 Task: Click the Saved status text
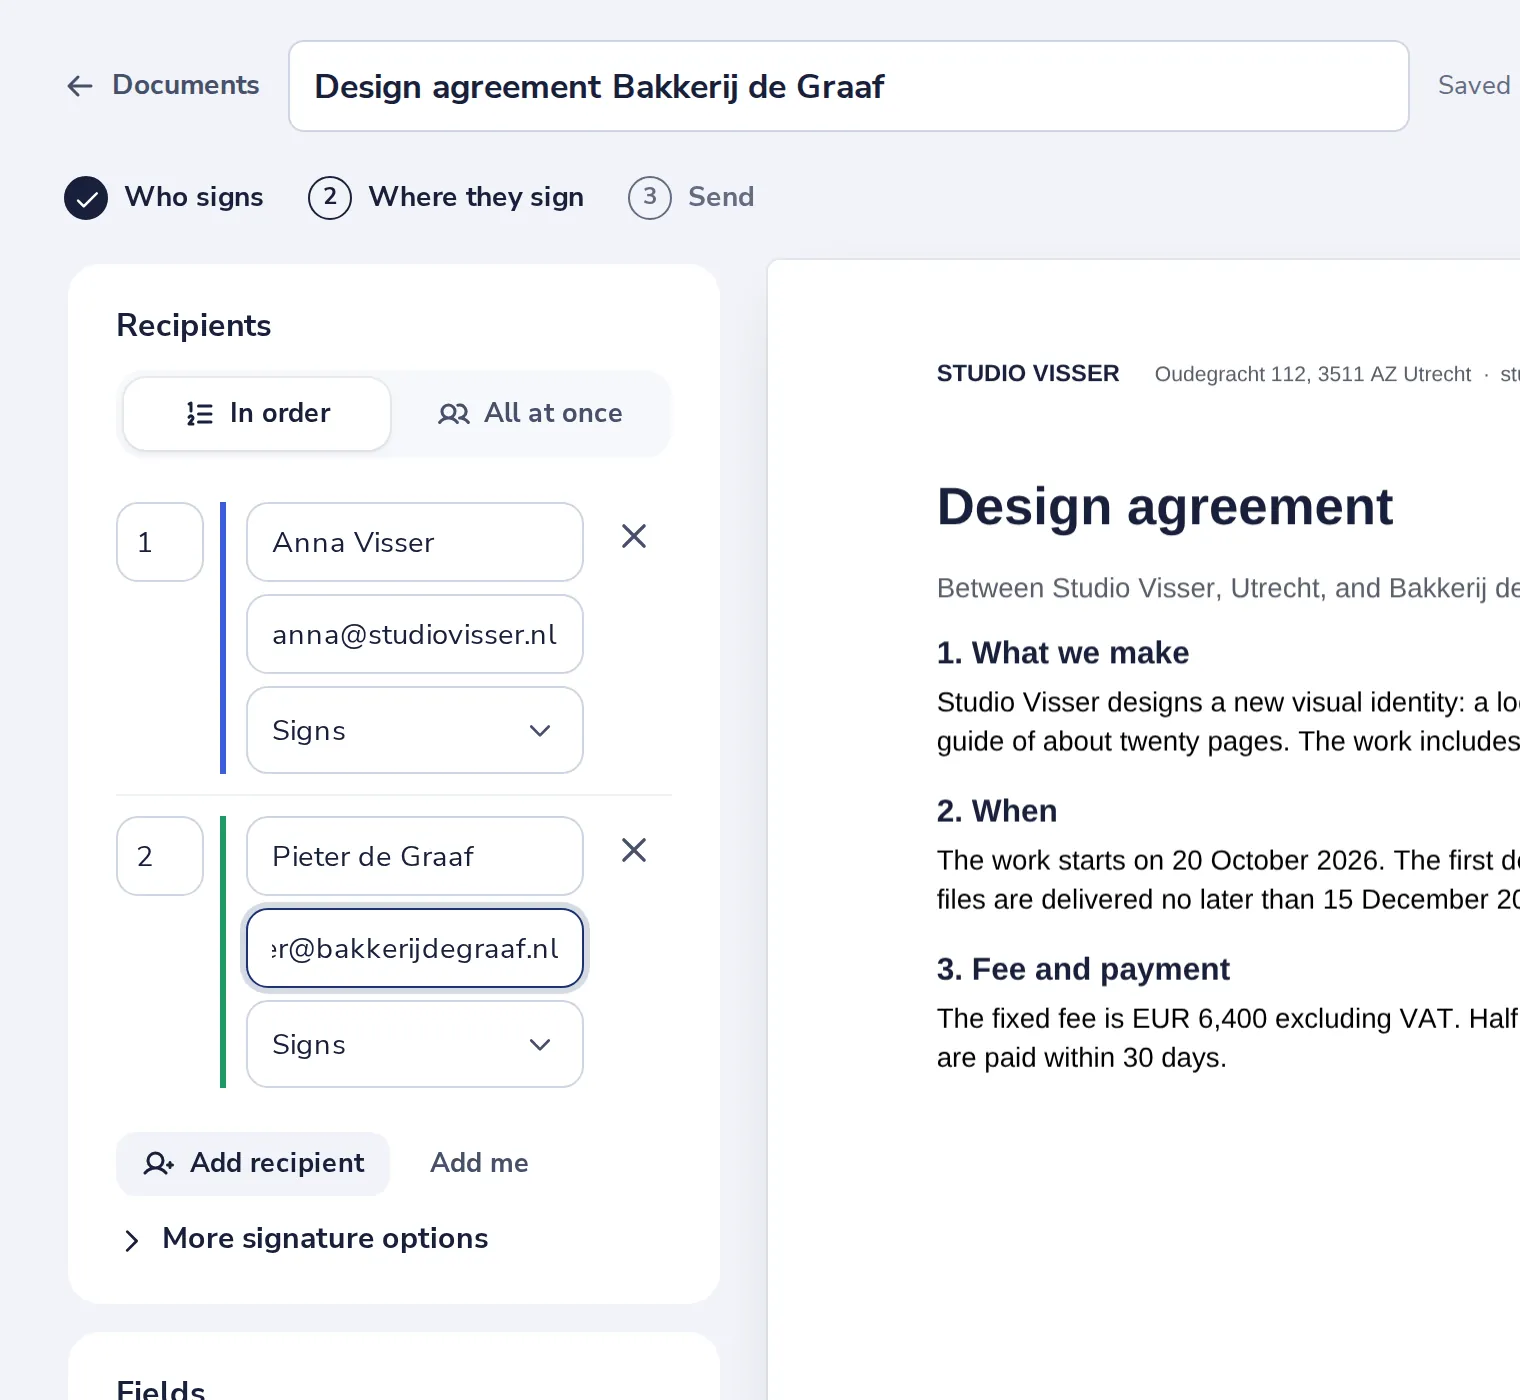click(x=1474, y=86)
